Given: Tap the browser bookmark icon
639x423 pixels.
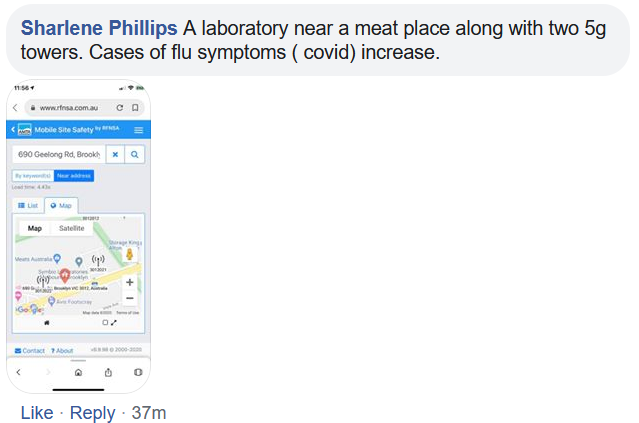Looking at the screenshot, I should coord(135,107).
